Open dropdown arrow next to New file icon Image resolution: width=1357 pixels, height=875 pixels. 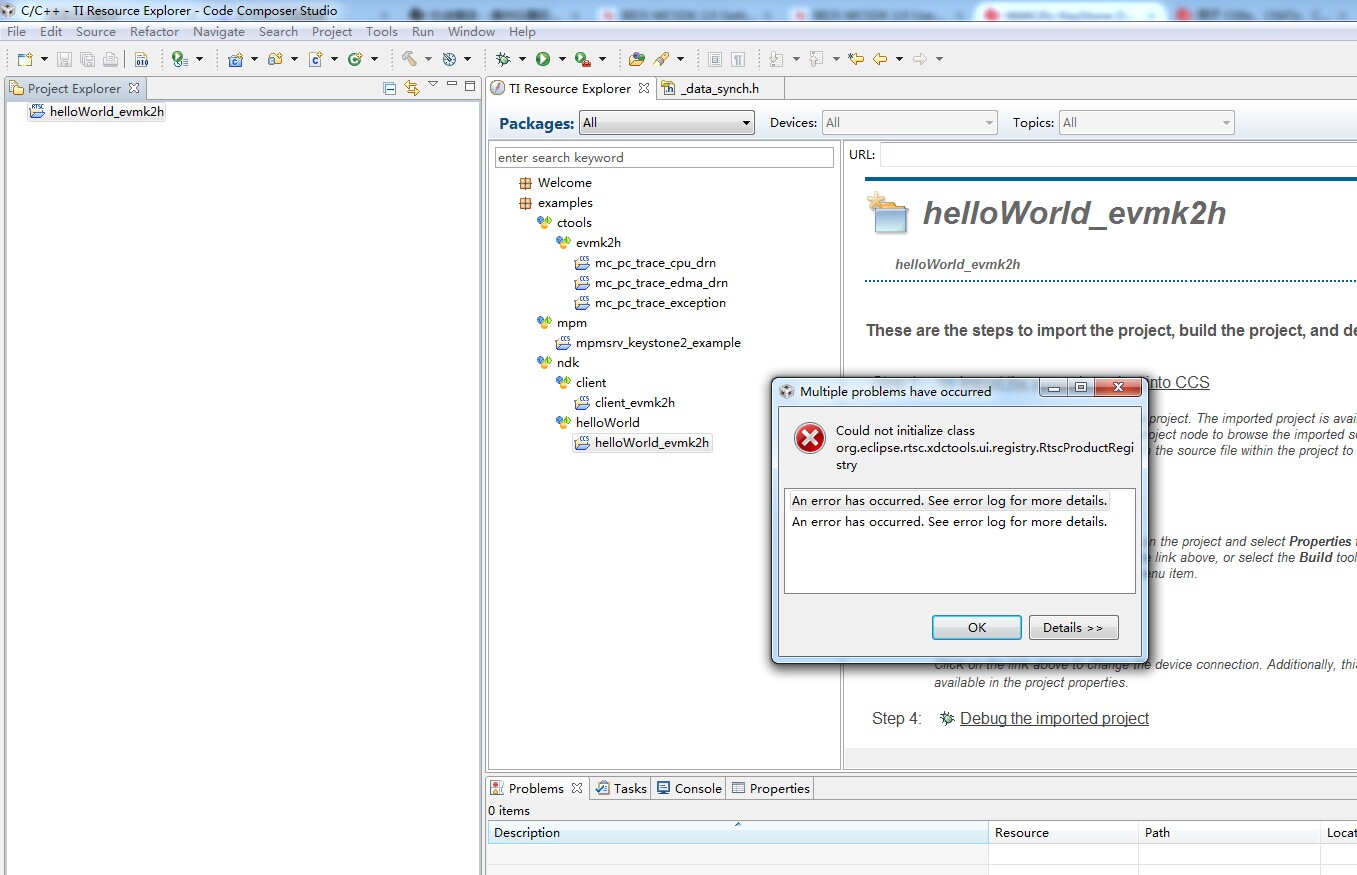42,59
